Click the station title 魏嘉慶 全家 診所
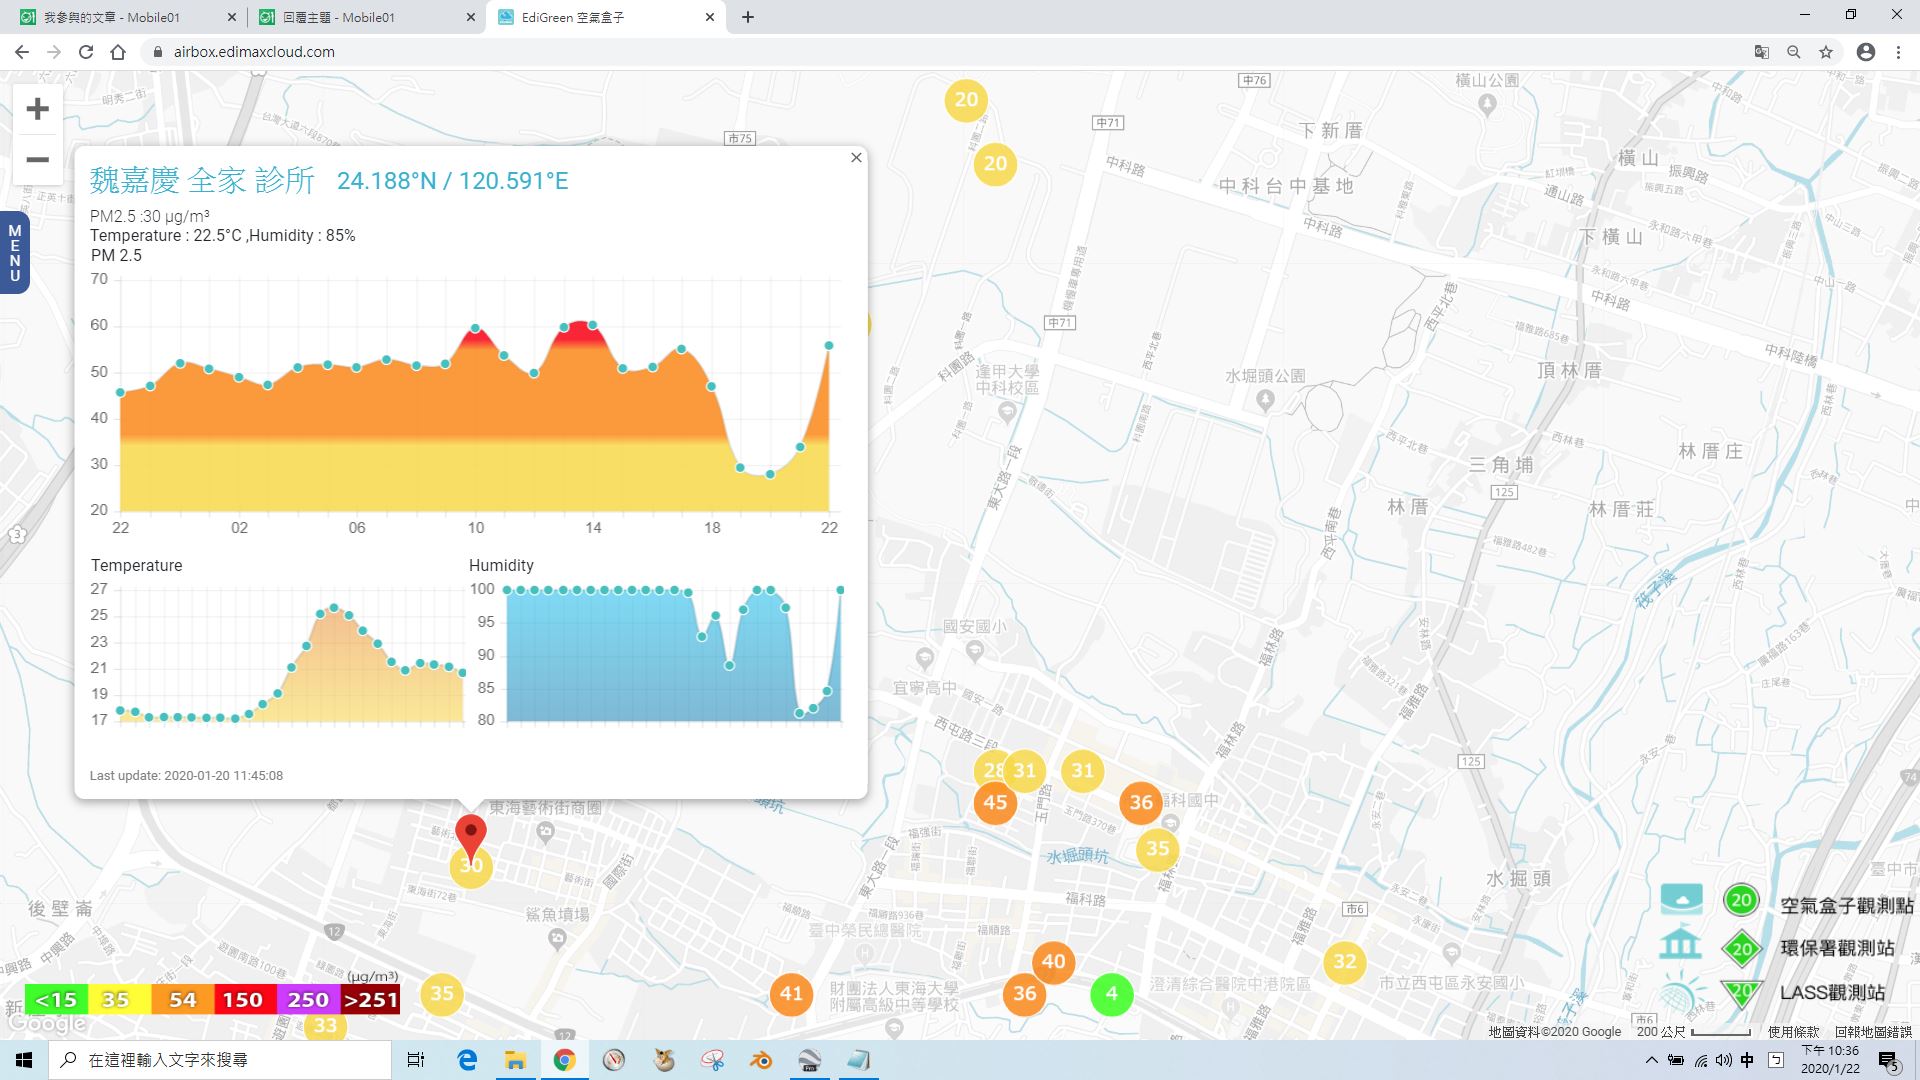Screen dimensions: 1920x1080 click(202, 180)
